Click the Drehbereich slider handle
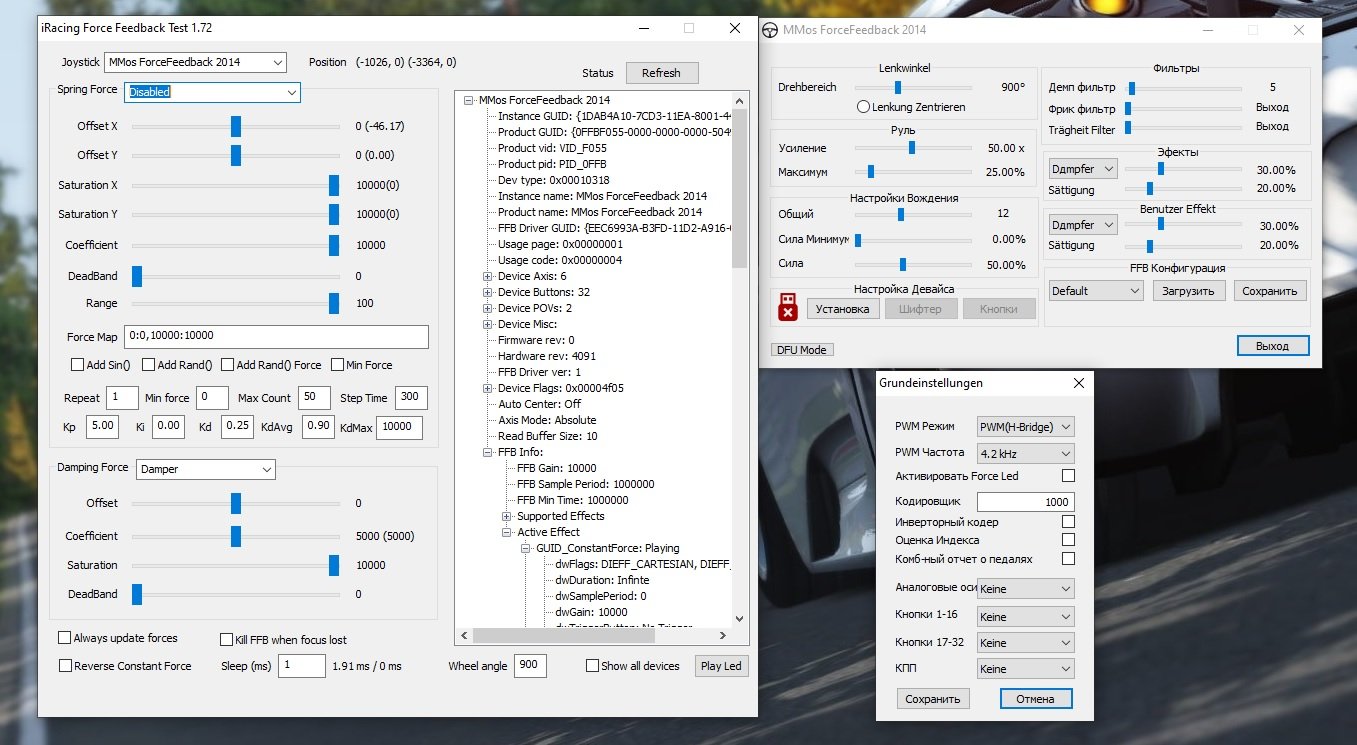The image size is (1357, 745). click(x=898, y=87)
